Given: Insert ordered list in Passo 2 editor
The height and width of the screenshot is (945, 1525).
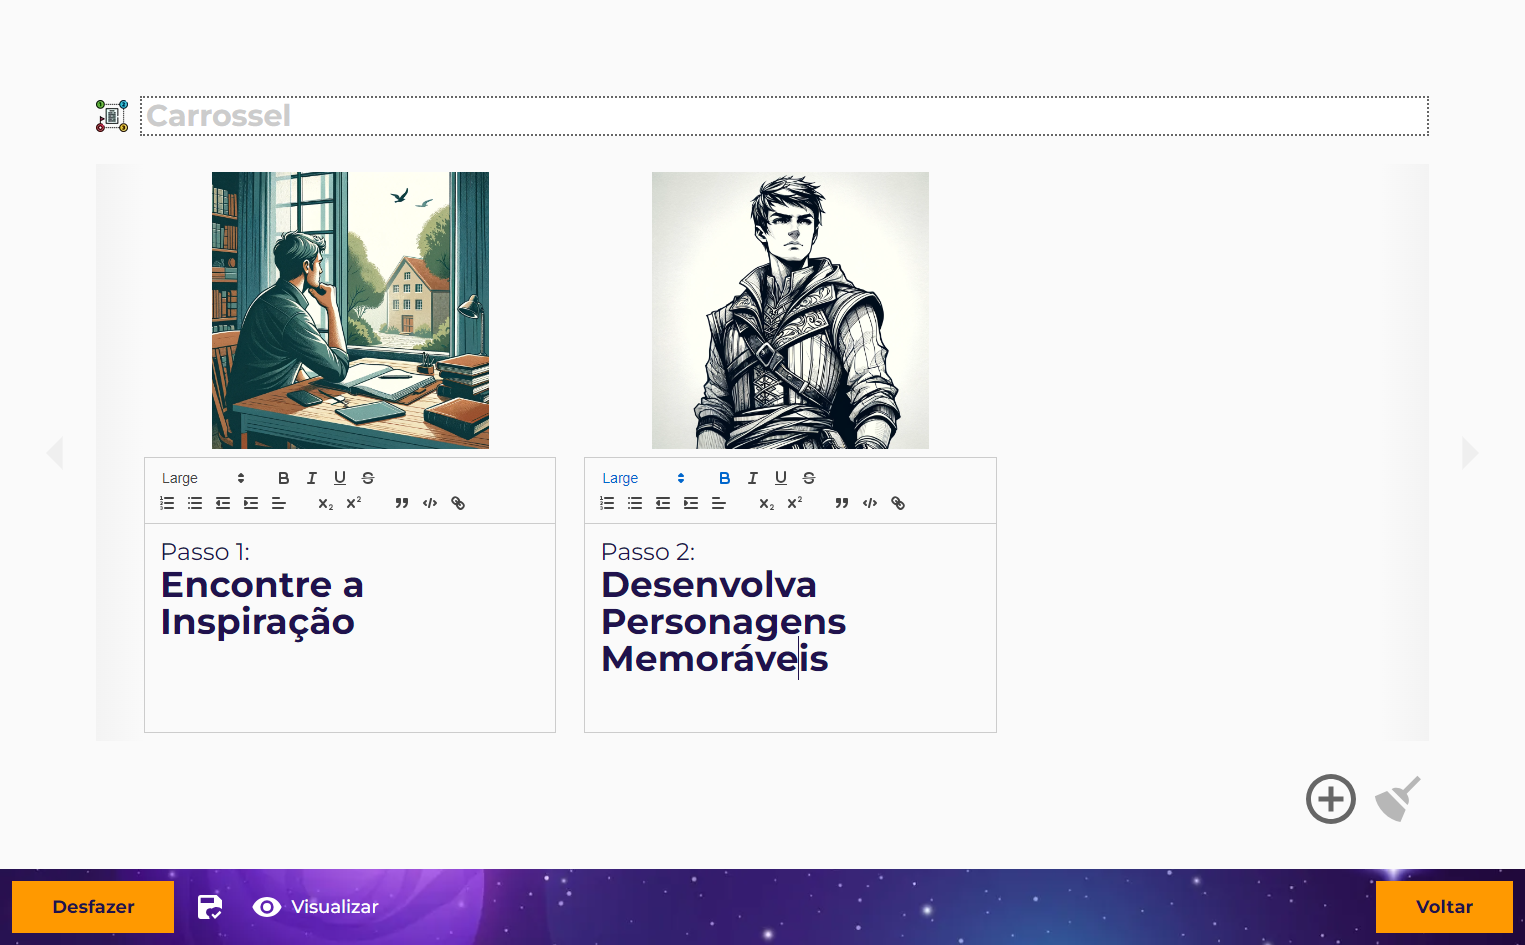Looking at the screenshot, I should coord(607,503).
